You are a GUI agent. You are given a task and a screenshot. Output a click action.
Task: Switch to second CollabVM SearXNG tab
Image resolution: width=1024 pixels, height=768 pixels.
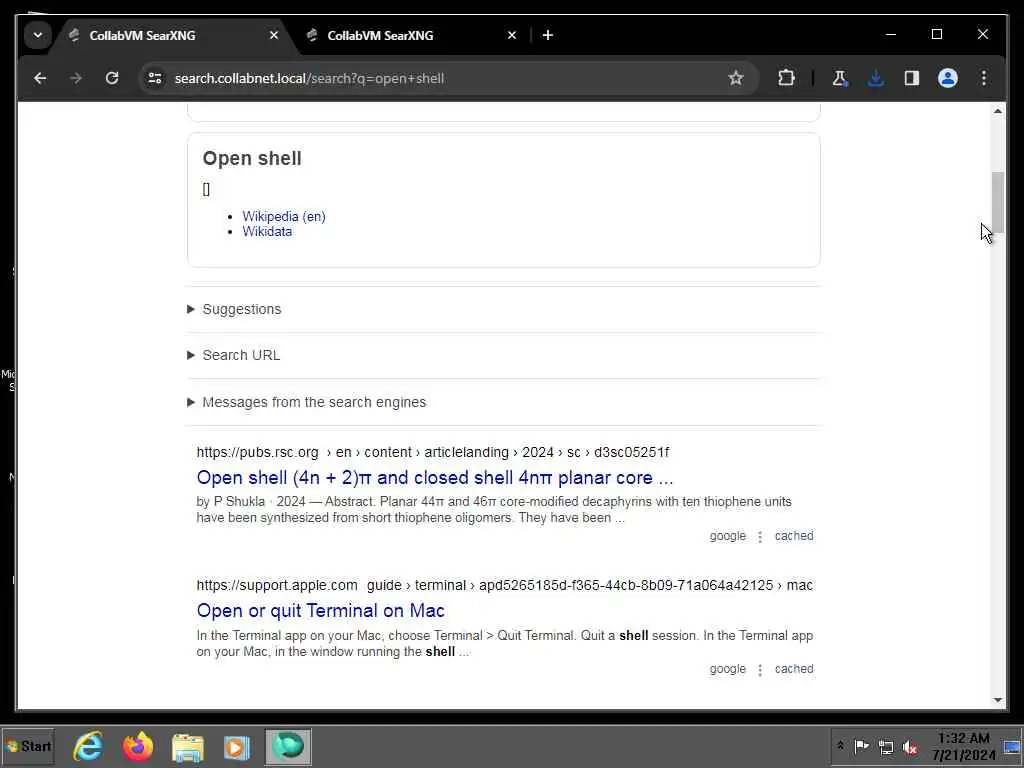pos(411,35)
